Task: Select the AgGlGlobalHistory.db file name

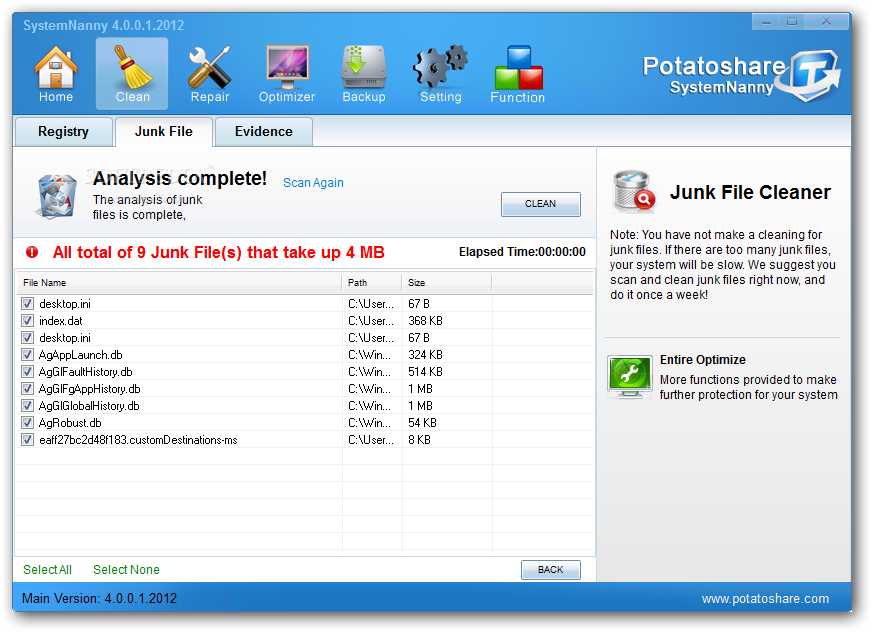Action: pyautogui.click(x=89, y=406)
